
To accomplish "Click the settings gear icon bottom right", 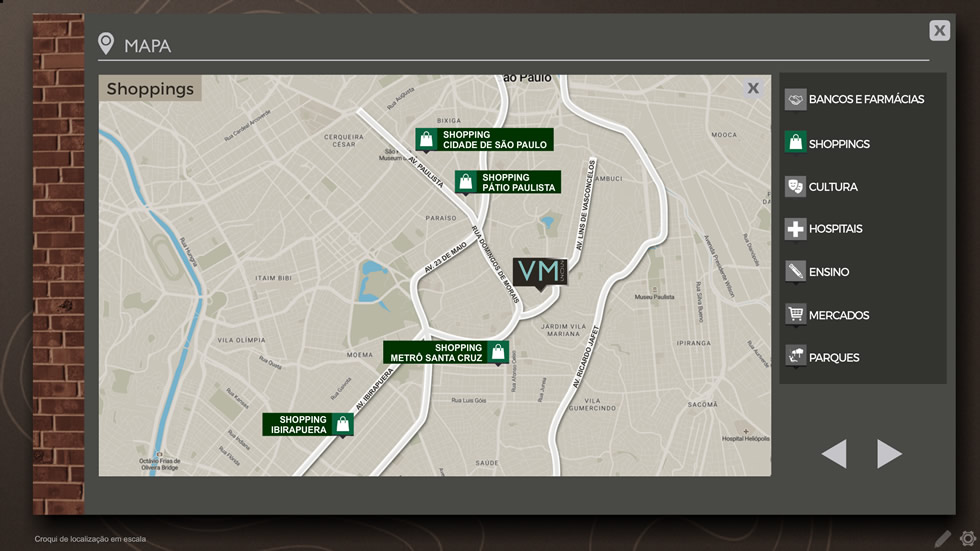I will pos(967,539).
